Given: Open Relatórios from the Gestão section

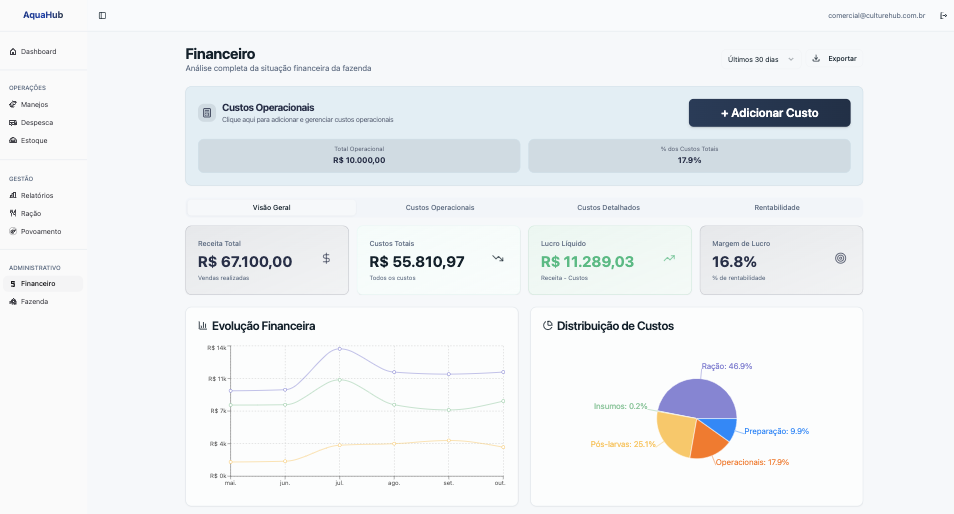Looking at the screenshot, I should (x=37, y=195).
